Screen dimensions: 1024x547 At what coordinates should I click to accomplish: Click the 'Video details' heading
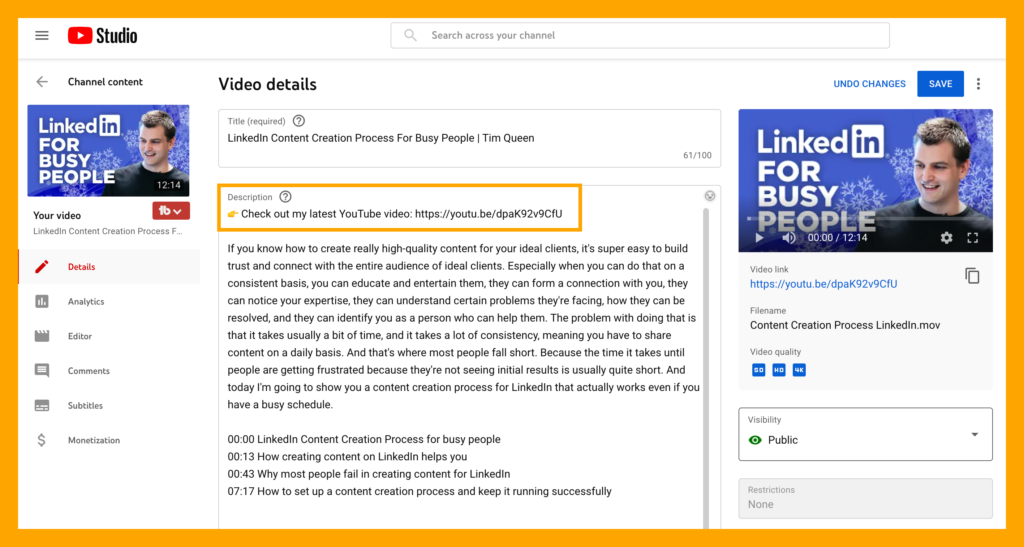[267, 84]
